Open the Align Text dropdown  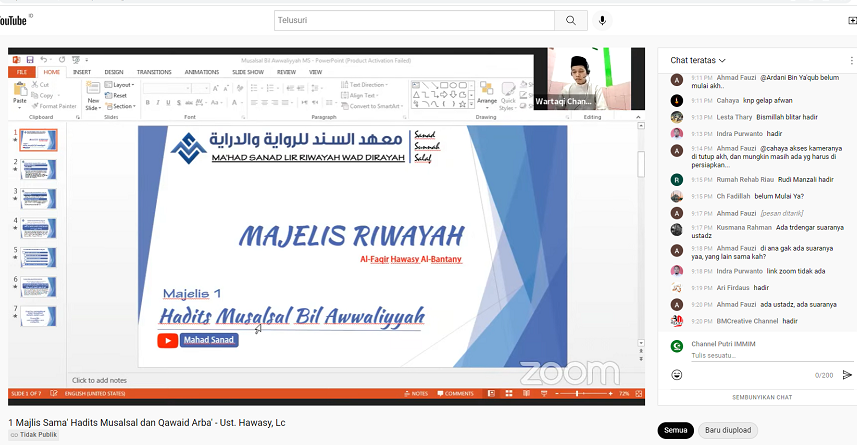[359, 95]
